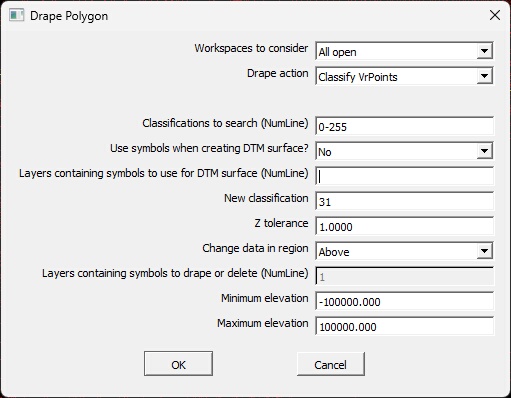The height and width of the screenshot is (398, 511).
Task: Select the Z tolerance input field
Action: point(404,226)
